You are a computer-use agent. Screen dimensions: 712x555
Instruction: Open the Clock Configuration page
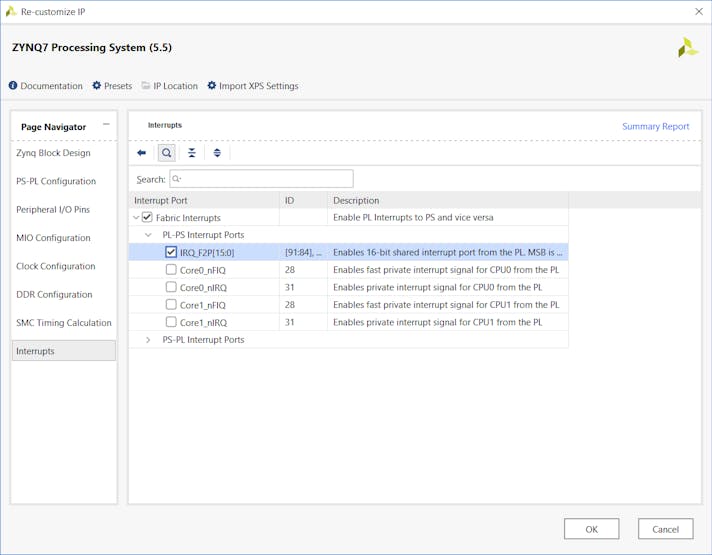(55, 266)
